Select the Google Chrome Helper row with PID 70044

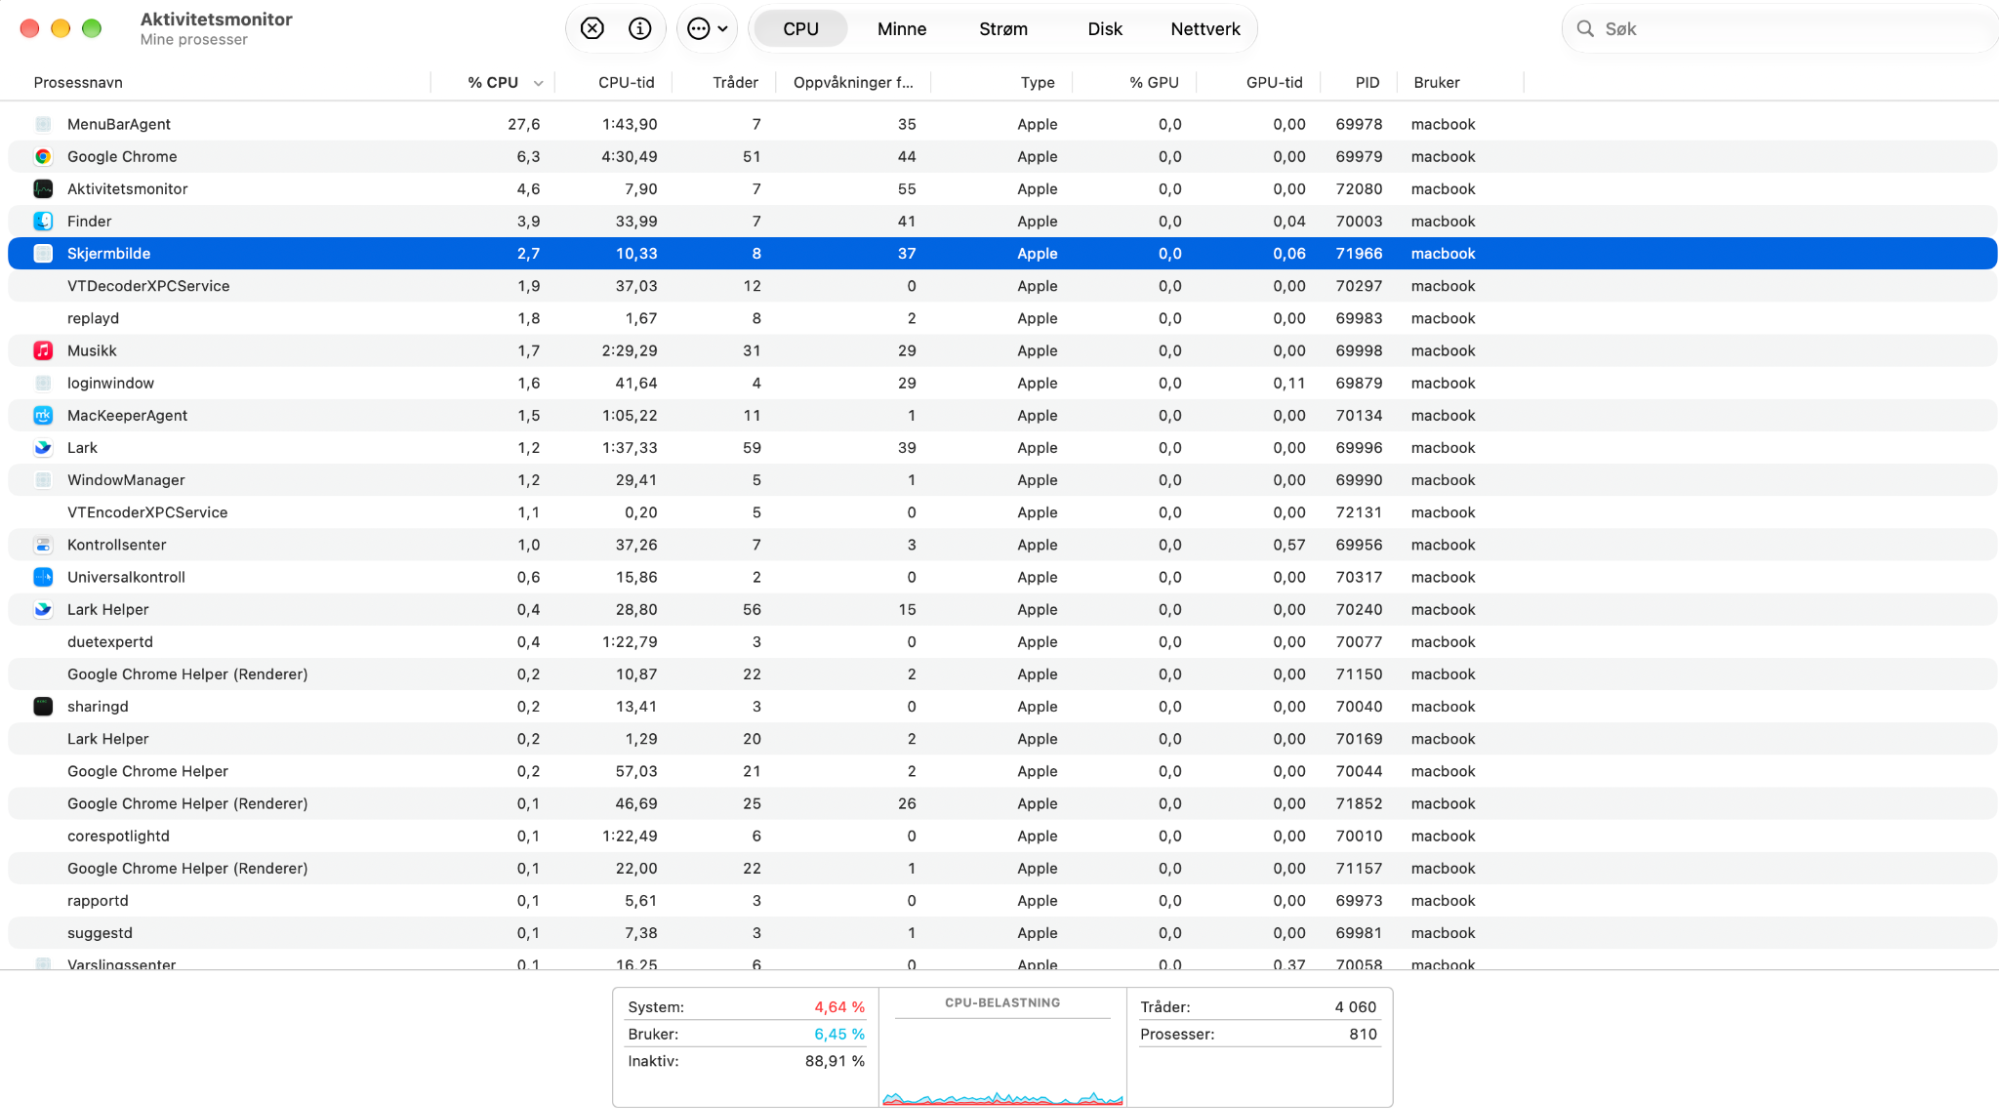point(1003,771)
